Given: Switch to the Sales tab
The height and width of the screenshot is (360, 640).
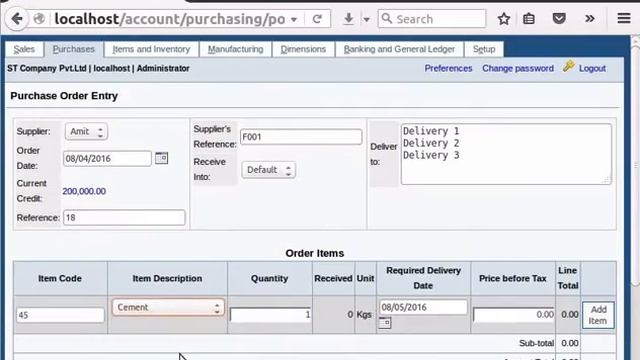Looking at the screenshot, I should tap(24, 49).
